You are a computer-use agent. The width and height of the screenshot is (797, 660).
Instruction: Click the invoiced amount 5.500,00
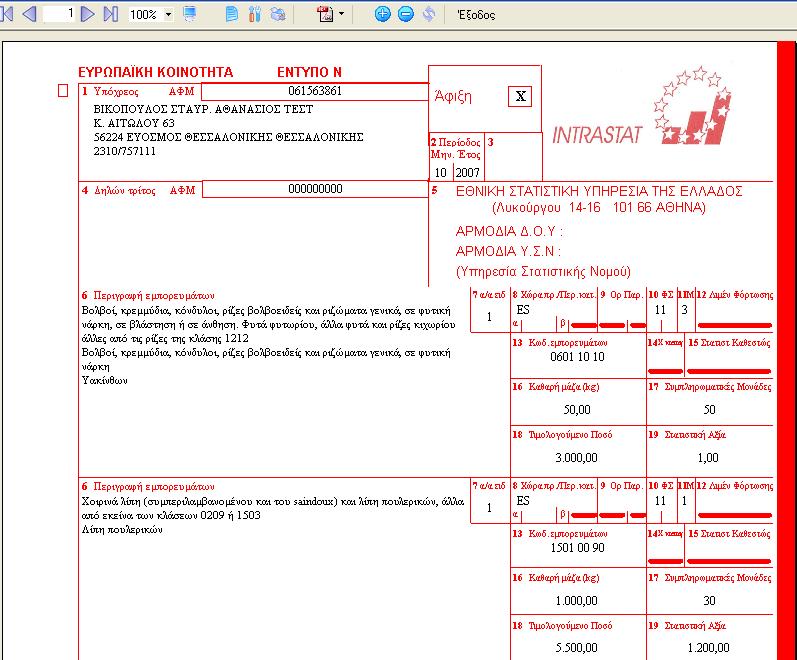pyautogui.click(x=576, y=648)
